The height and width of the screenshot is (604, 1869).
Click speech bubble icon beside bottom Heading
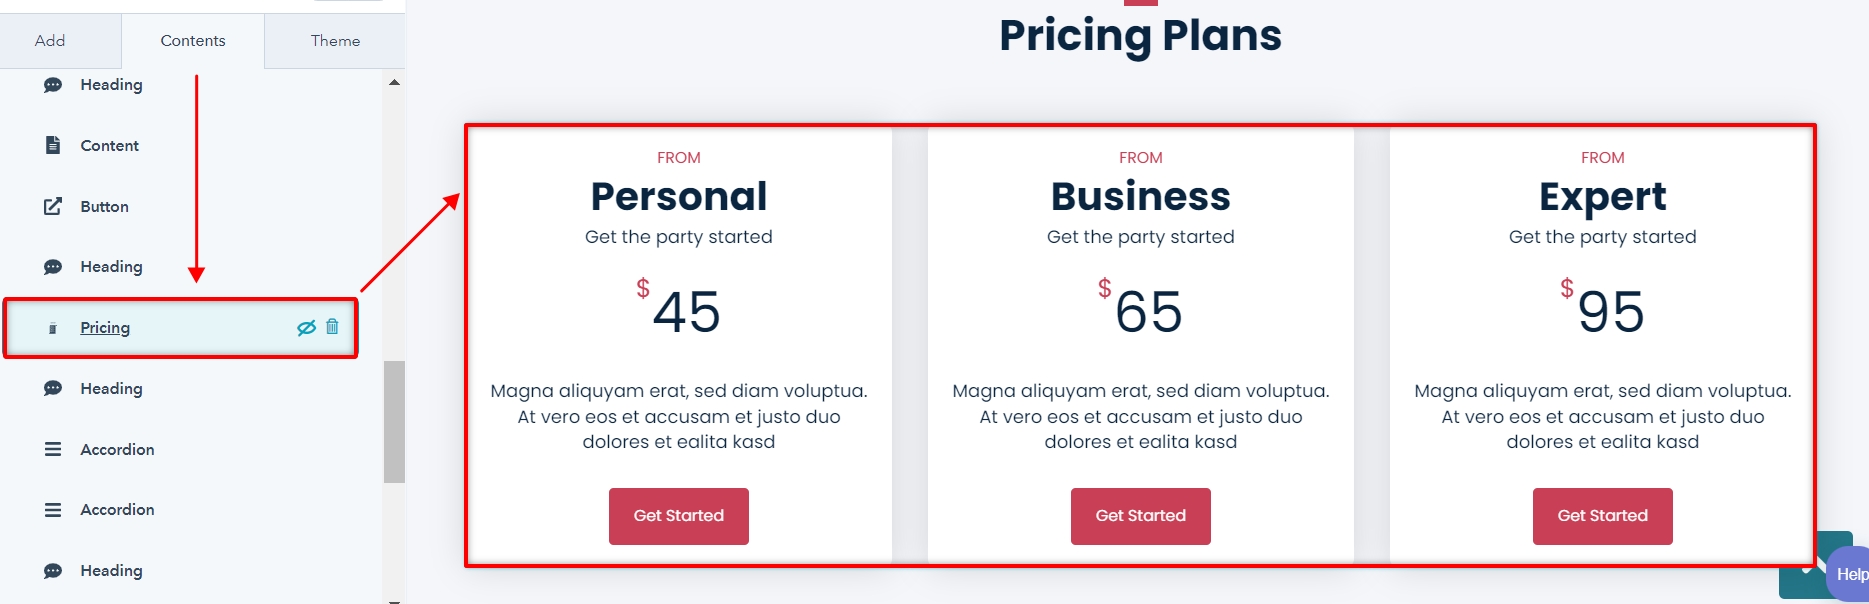pyautogui.click(x=53, y=571)
